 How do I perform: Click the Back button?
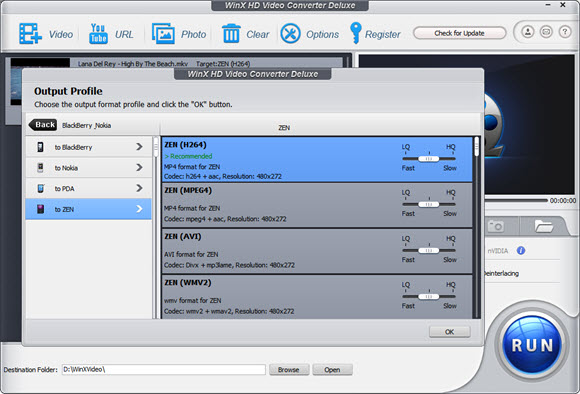[x=43, y=125]
